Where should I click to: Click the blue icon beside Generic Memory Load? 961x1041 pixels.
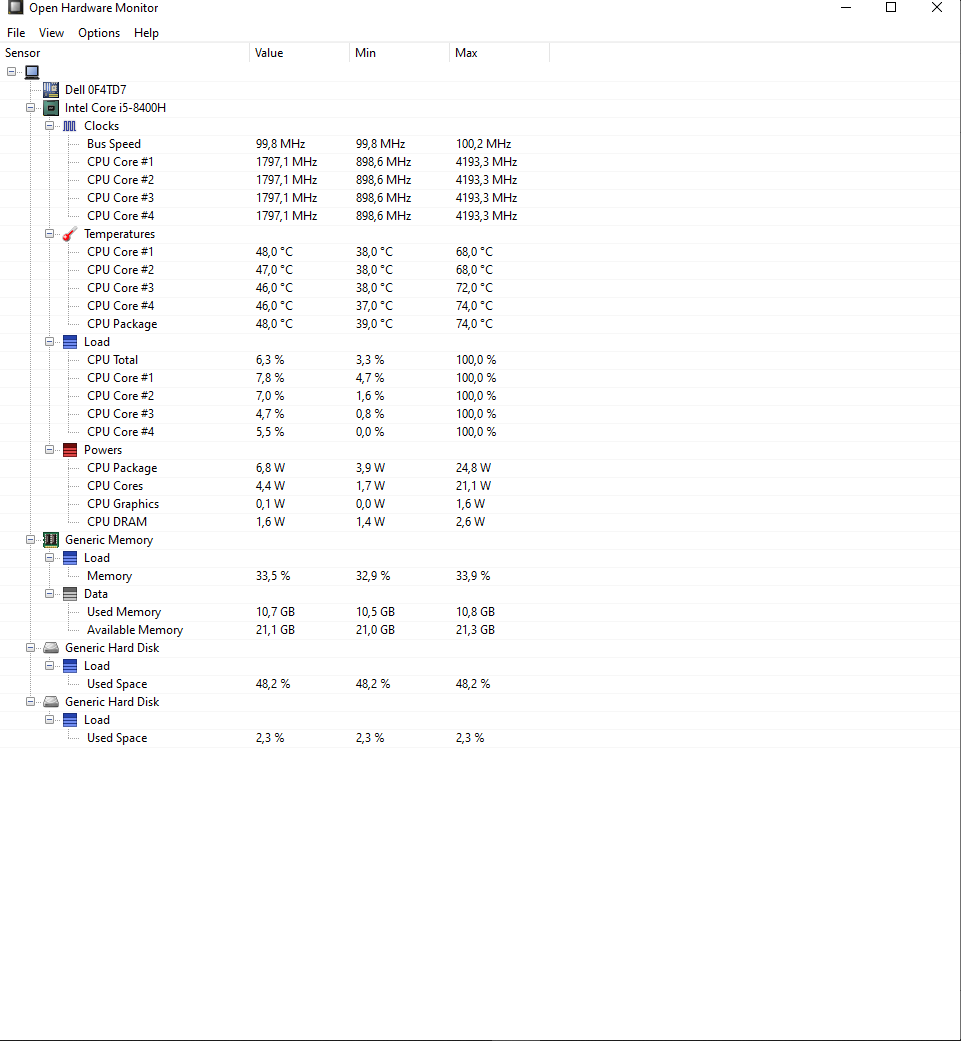click(x=70, y=558)
